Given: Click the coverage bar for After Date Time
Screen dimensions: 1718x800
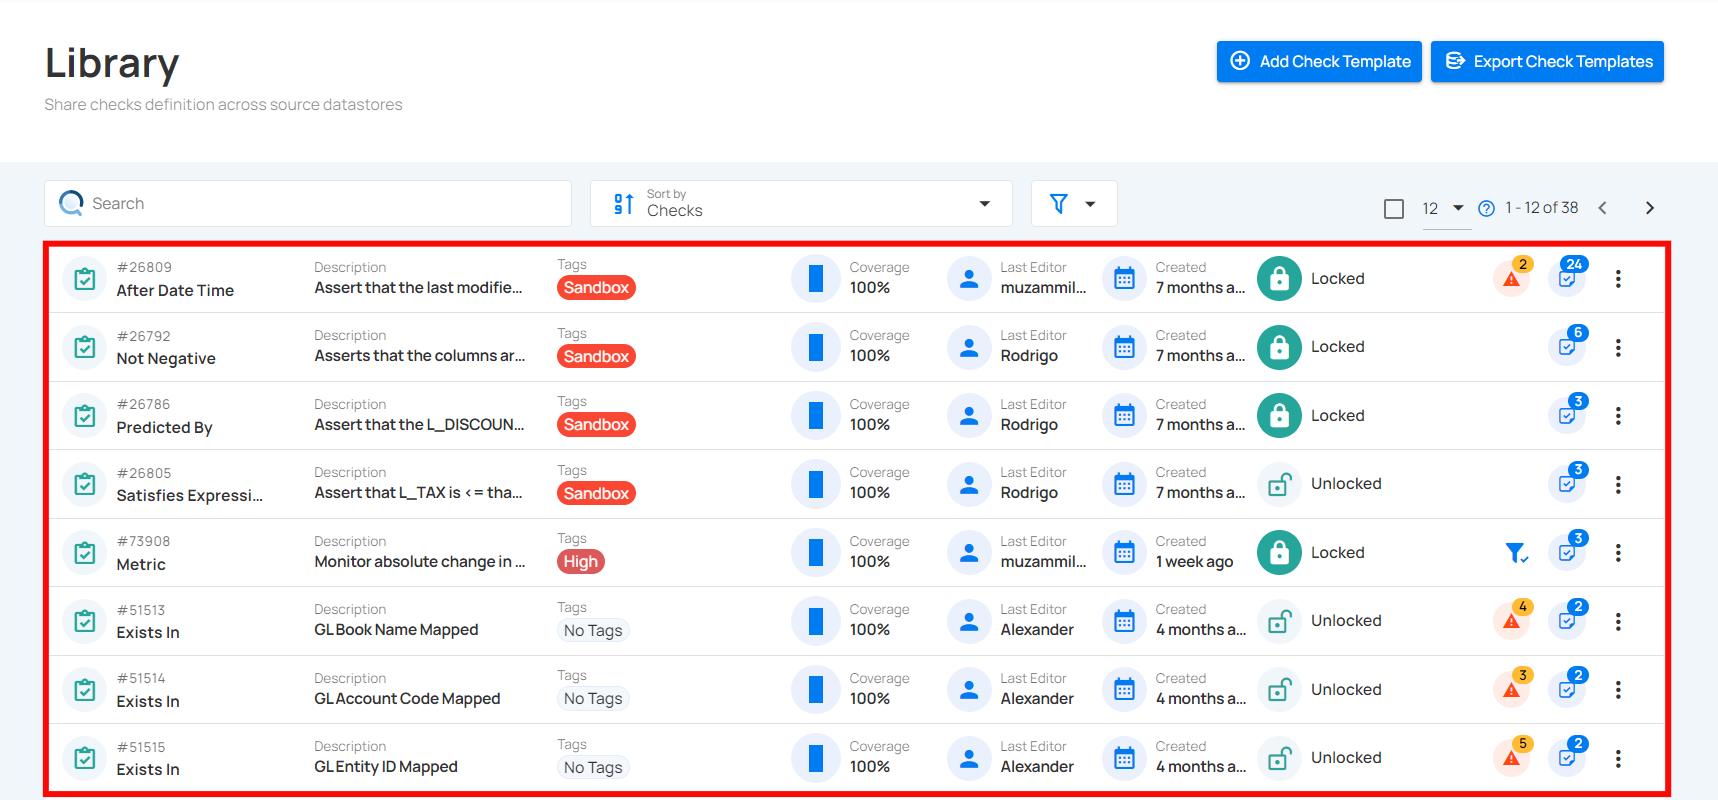Looking at the screenshot, I should click(x=816, y=279).
